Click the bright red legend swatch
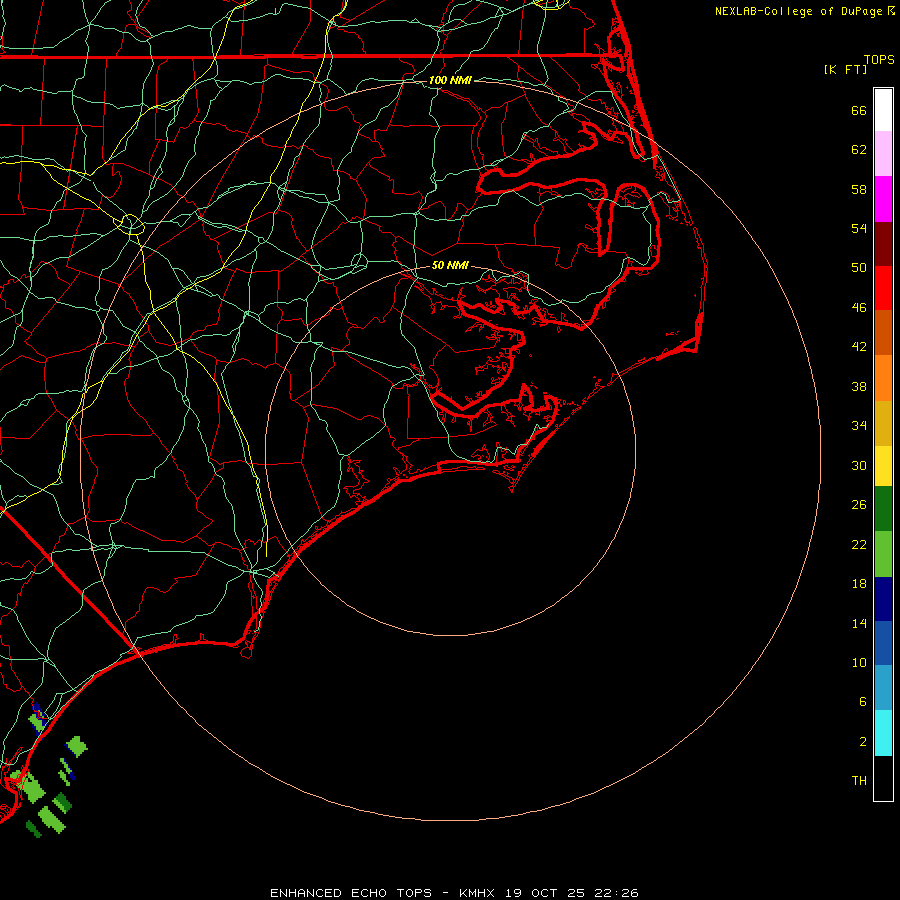Image resolution: width=900 pixels, height=900 pixels. tap(883, 288)
